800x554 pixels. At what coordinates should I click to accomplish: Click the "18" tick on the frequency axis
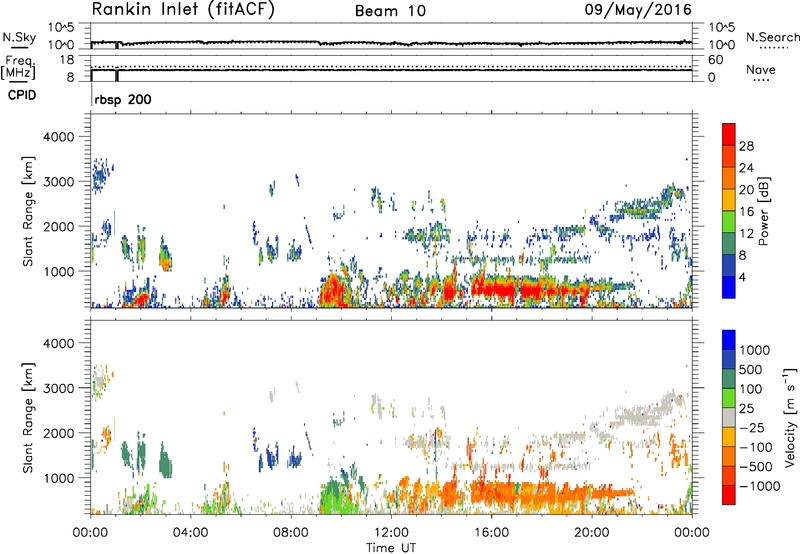pos(67,60)
